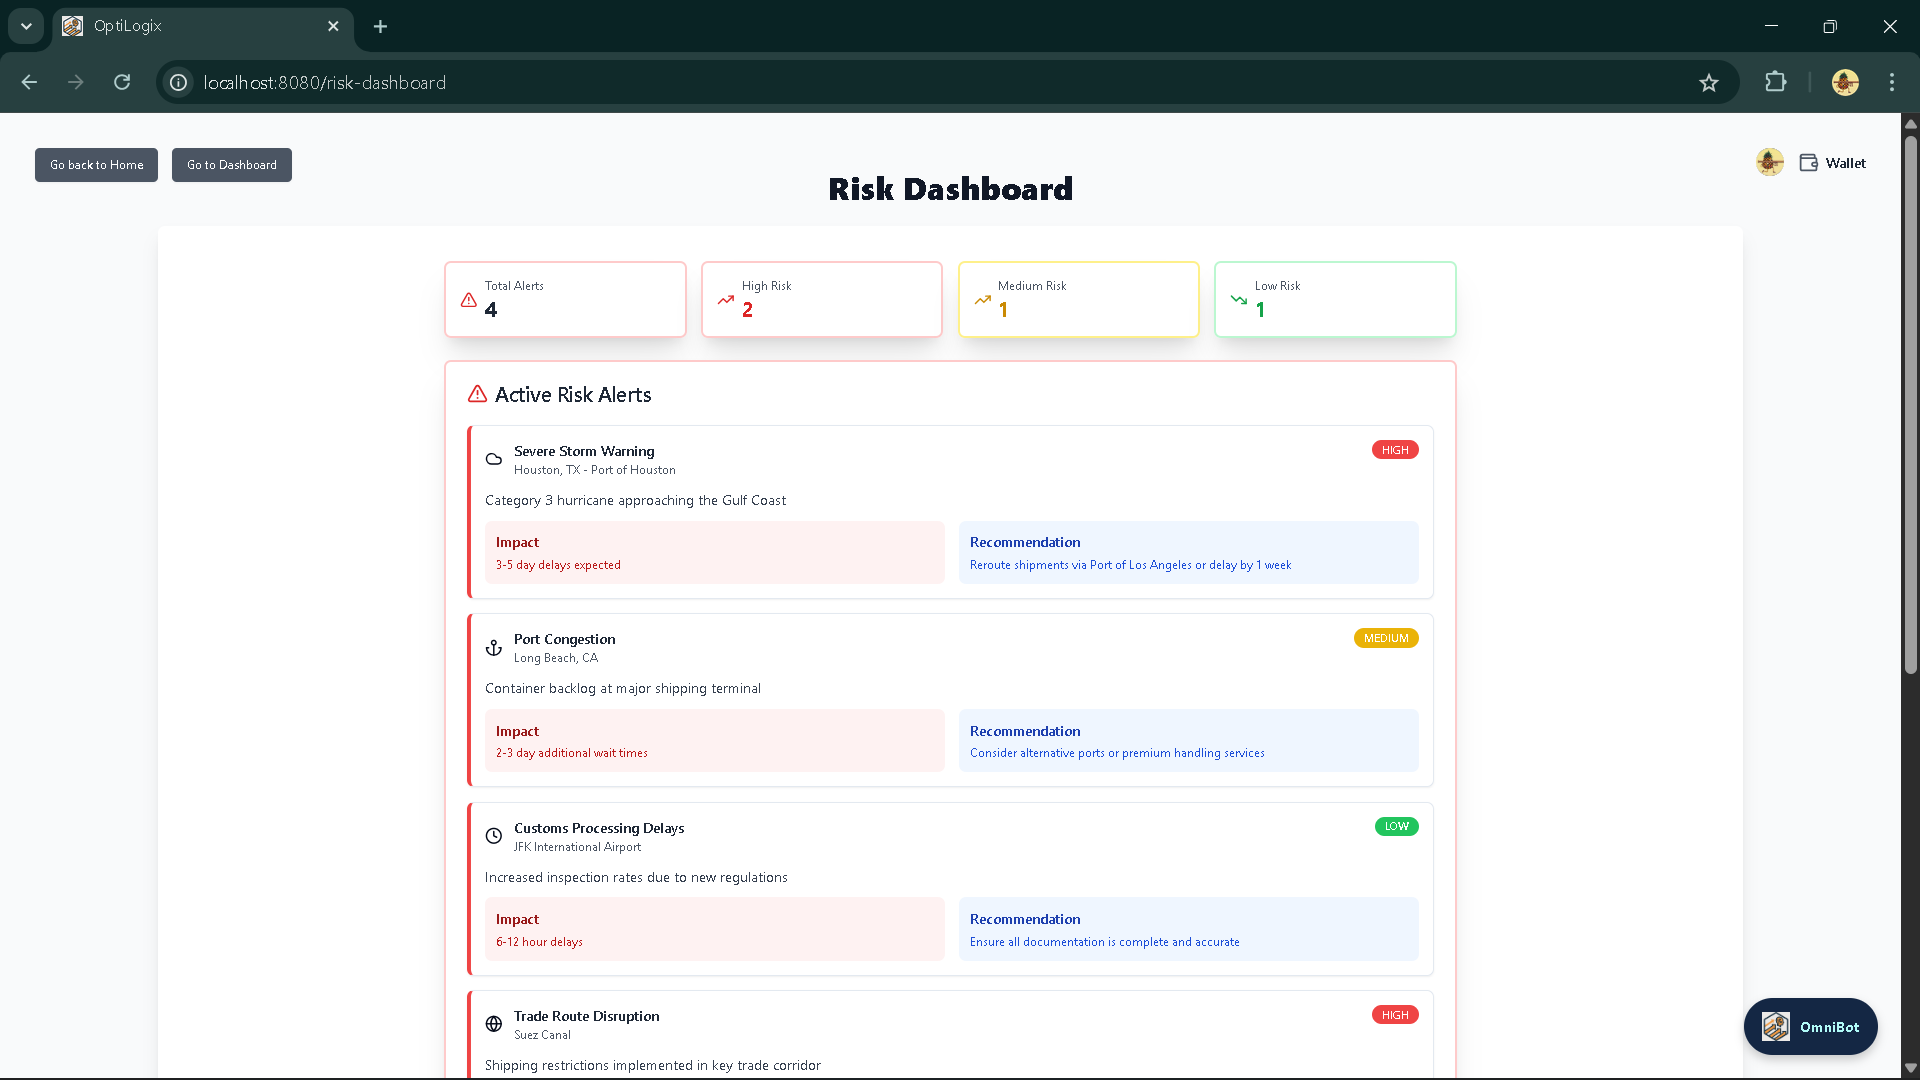Open a new browser tab

point(380,26)
